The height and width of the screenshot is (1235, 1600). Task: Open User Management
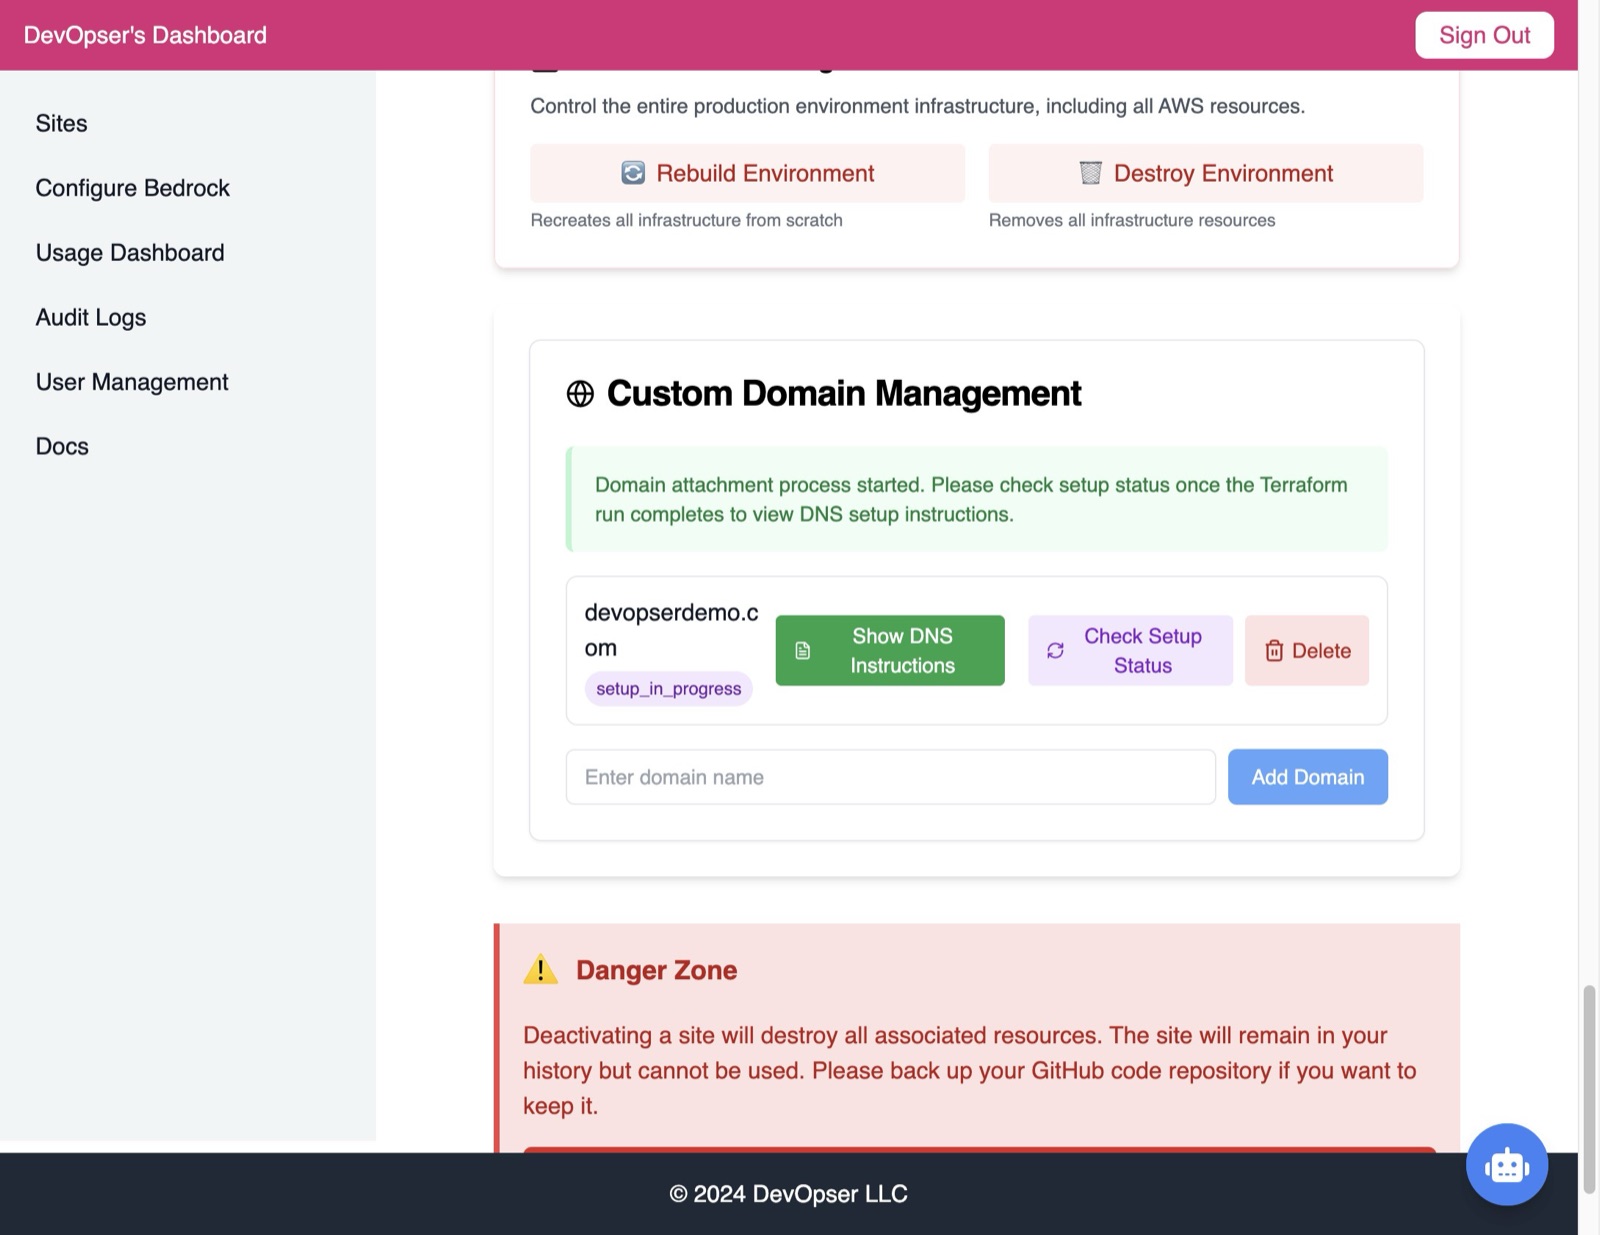pyautogui.click(x=132, y=382)
